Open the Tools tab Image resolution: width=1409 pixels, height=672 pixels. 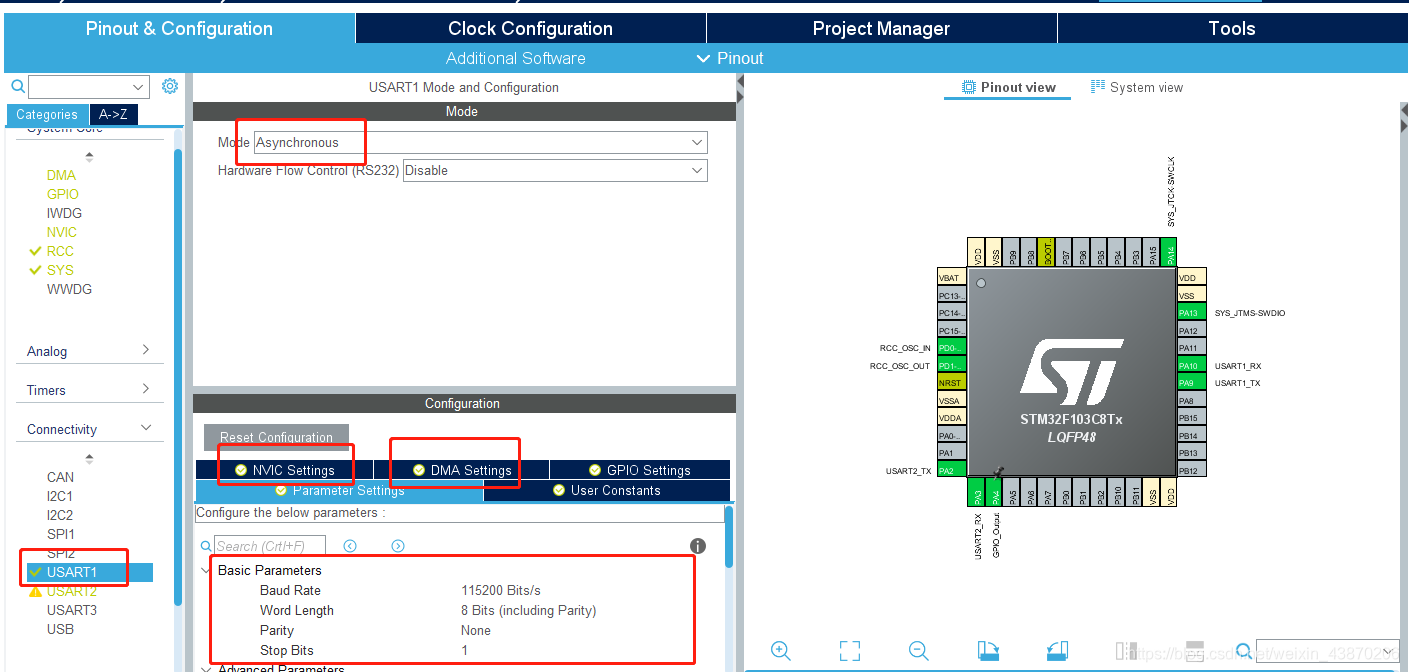(1231, 28)
